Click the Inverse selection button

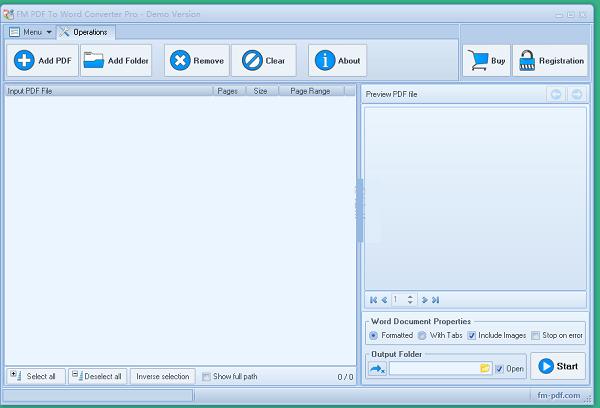point(162,377)
